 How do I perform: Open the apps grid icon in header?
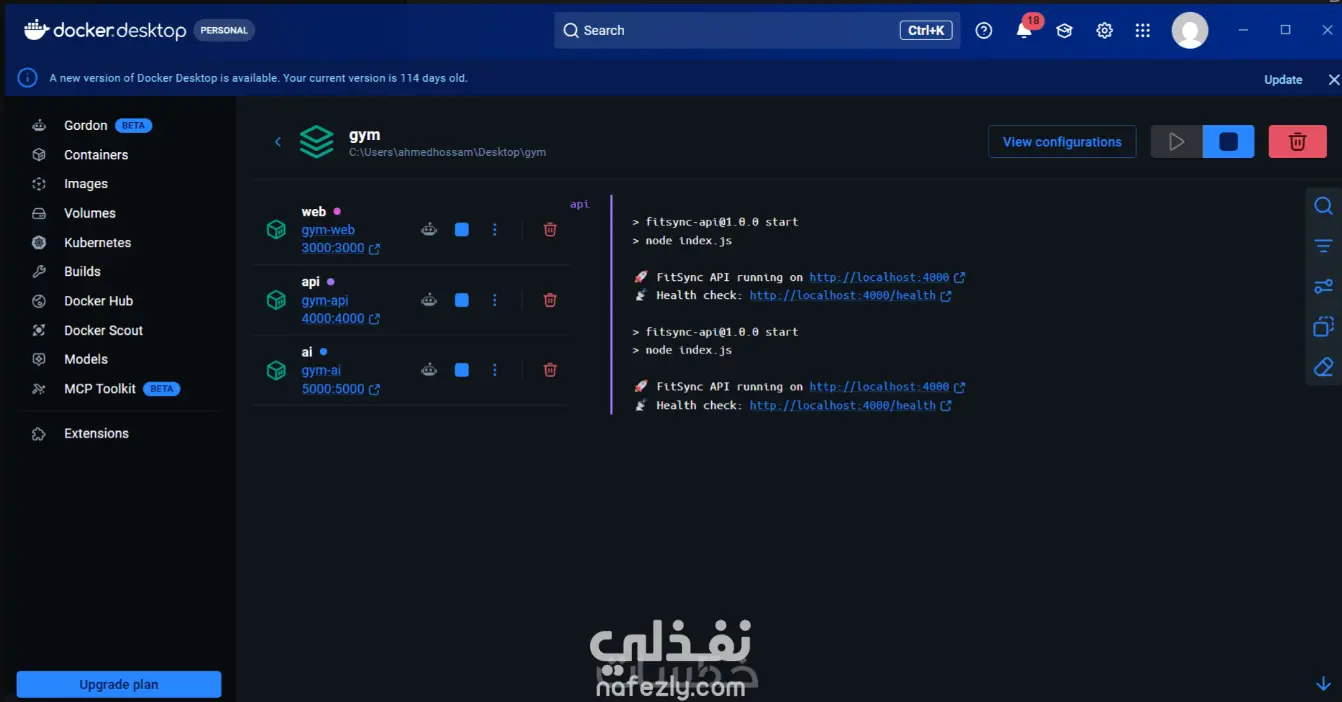point(1143,31)
